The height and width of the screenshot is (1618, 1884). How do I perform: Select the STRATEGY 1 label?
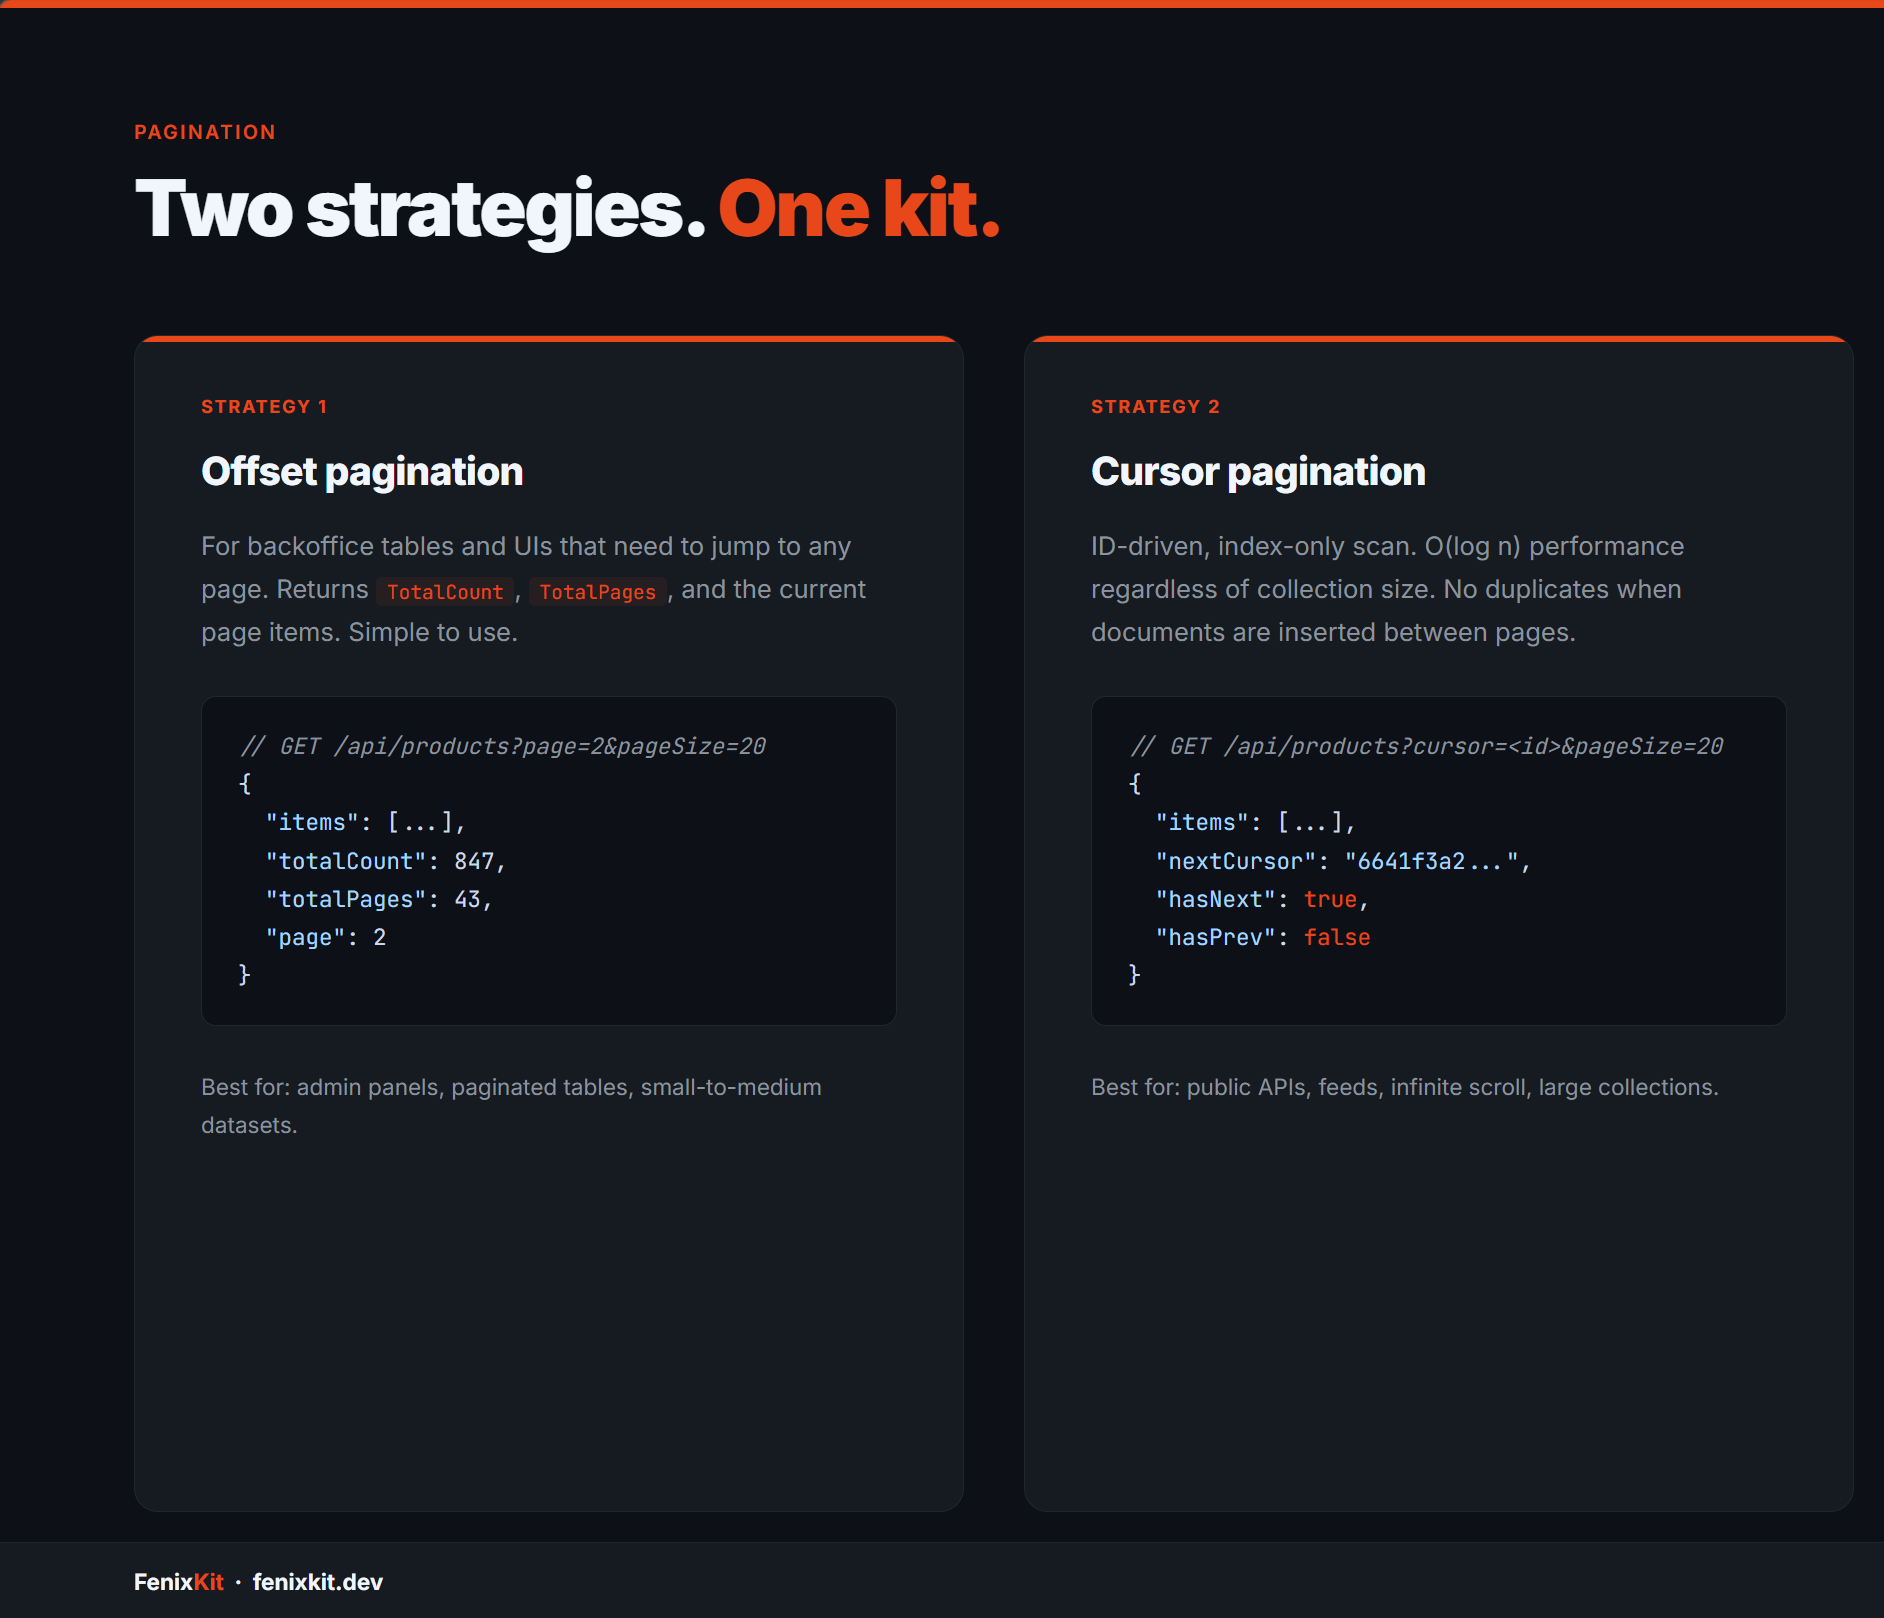[264, 406]
